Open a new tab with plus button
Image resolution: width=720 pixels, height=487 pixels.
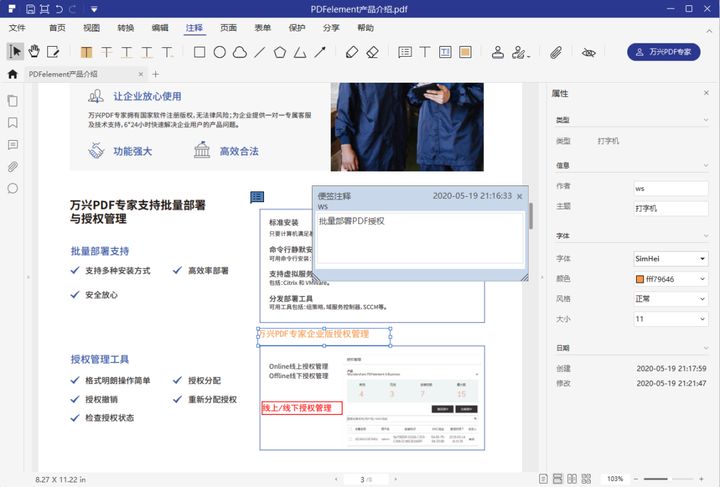point(155,74)
